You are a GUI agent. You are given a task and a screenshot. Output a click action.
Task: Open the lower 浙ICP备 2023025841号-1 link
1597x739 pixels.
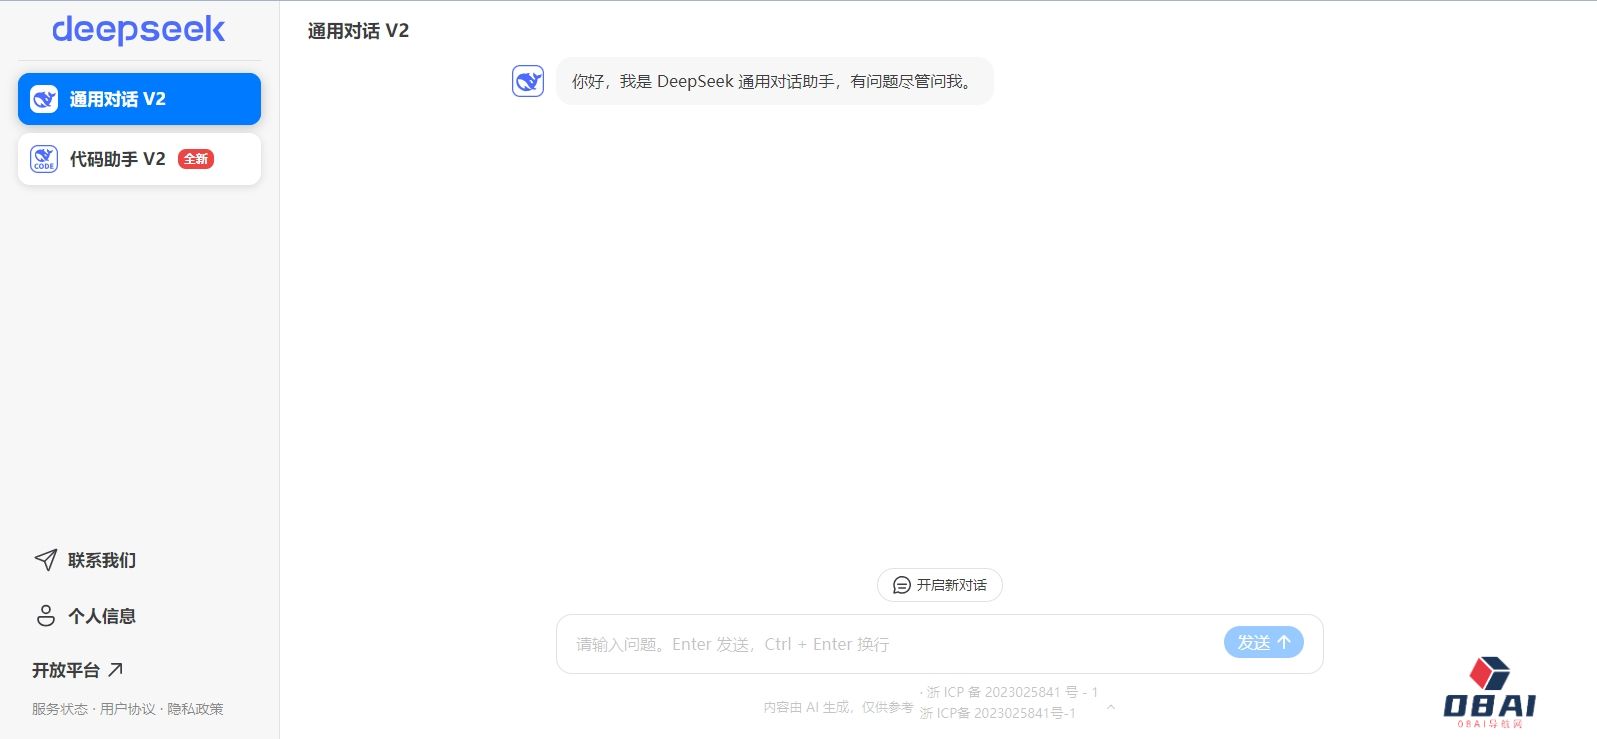click(997, 713)
